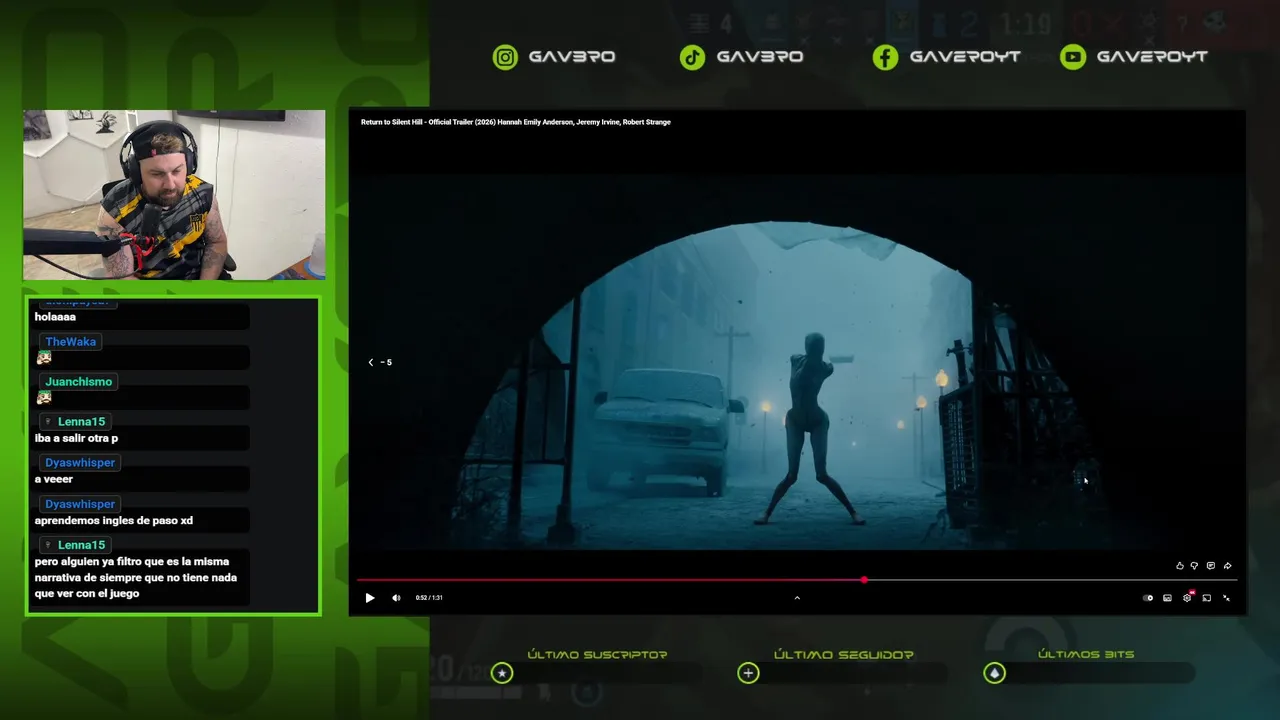Click the -5 rewind chevron indicator
This screenshot has width=1280, height=720.
point(380,362)
